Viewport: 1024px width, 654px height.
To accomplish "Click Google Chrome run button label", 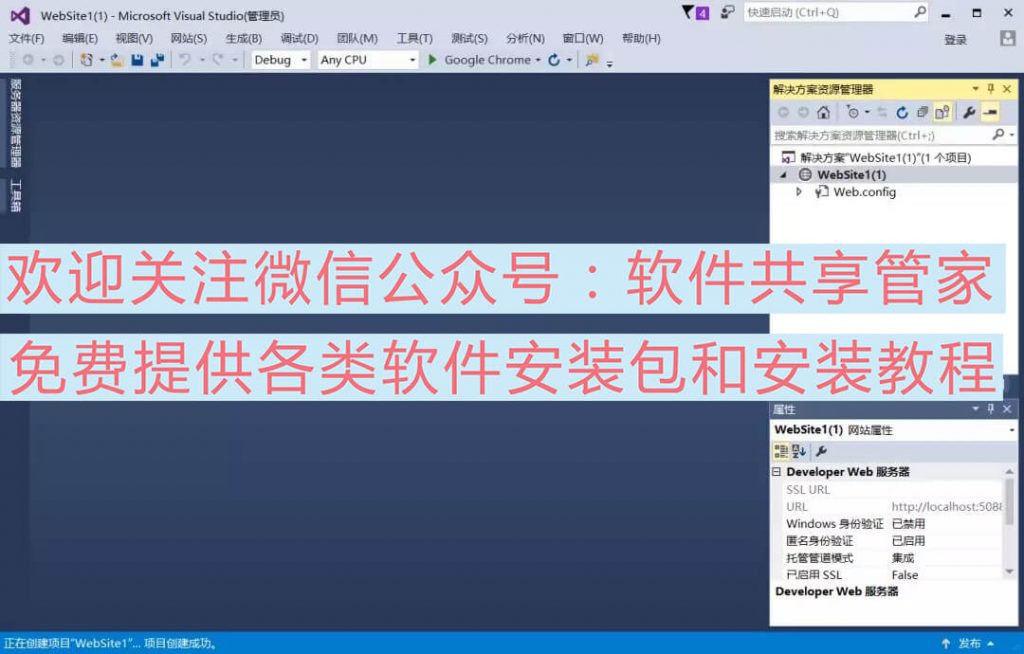I will pos(487,60).
